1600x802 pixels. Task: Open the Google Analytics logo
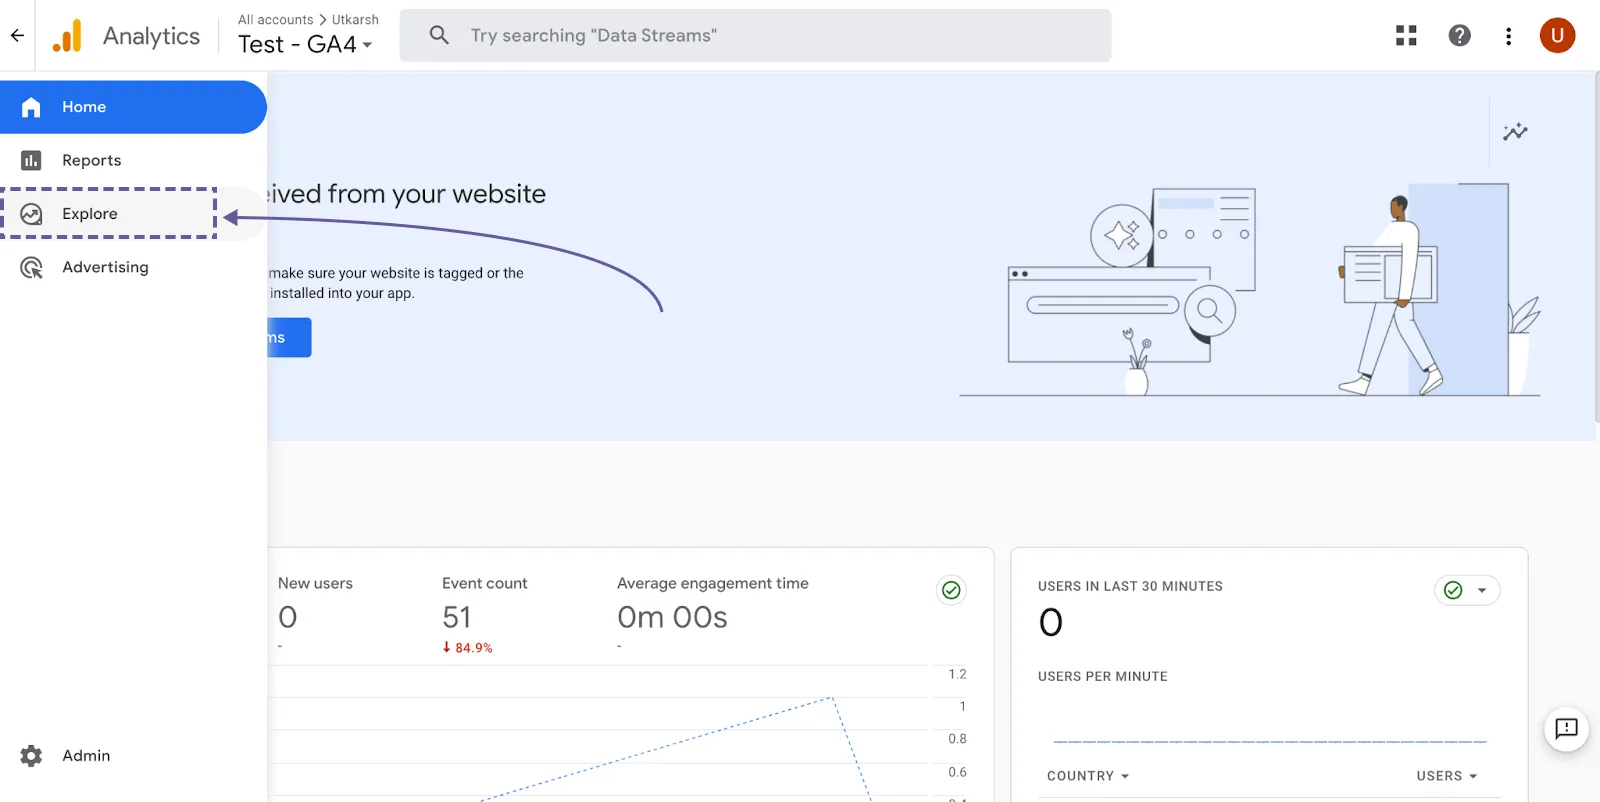click(x=67, y=36)
